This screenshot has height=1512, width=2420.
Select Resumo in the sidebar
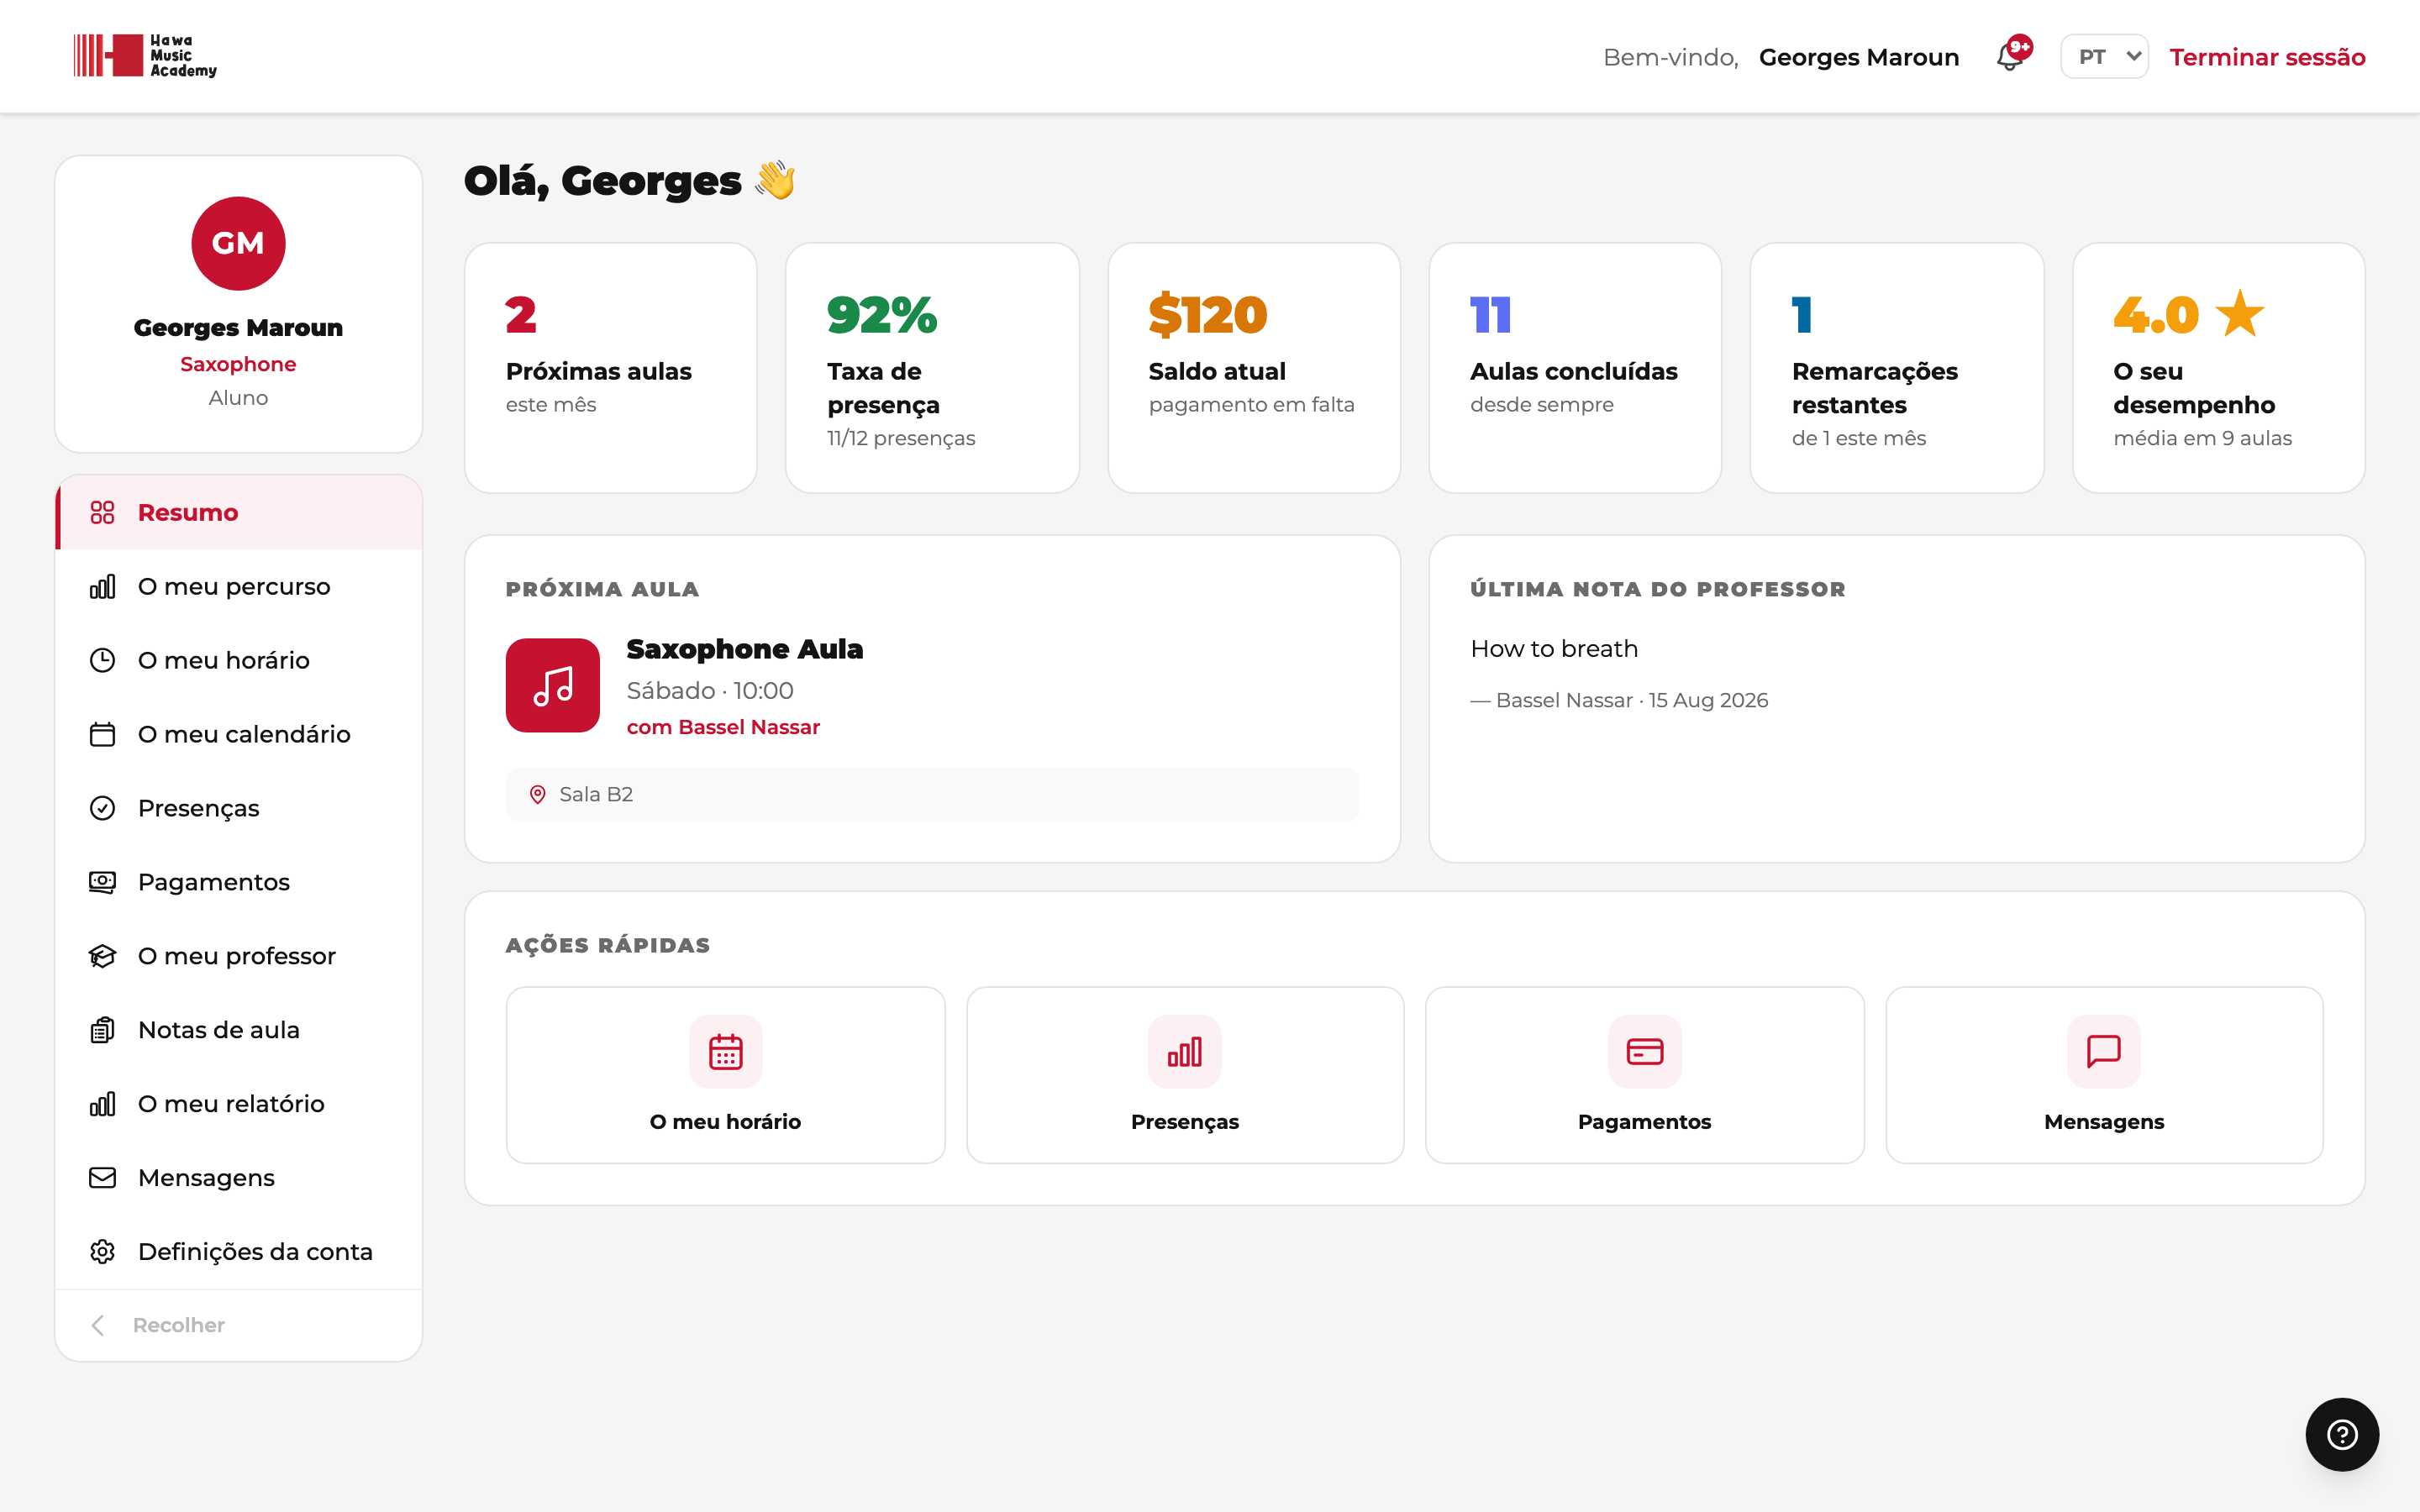tap(239, 512)
